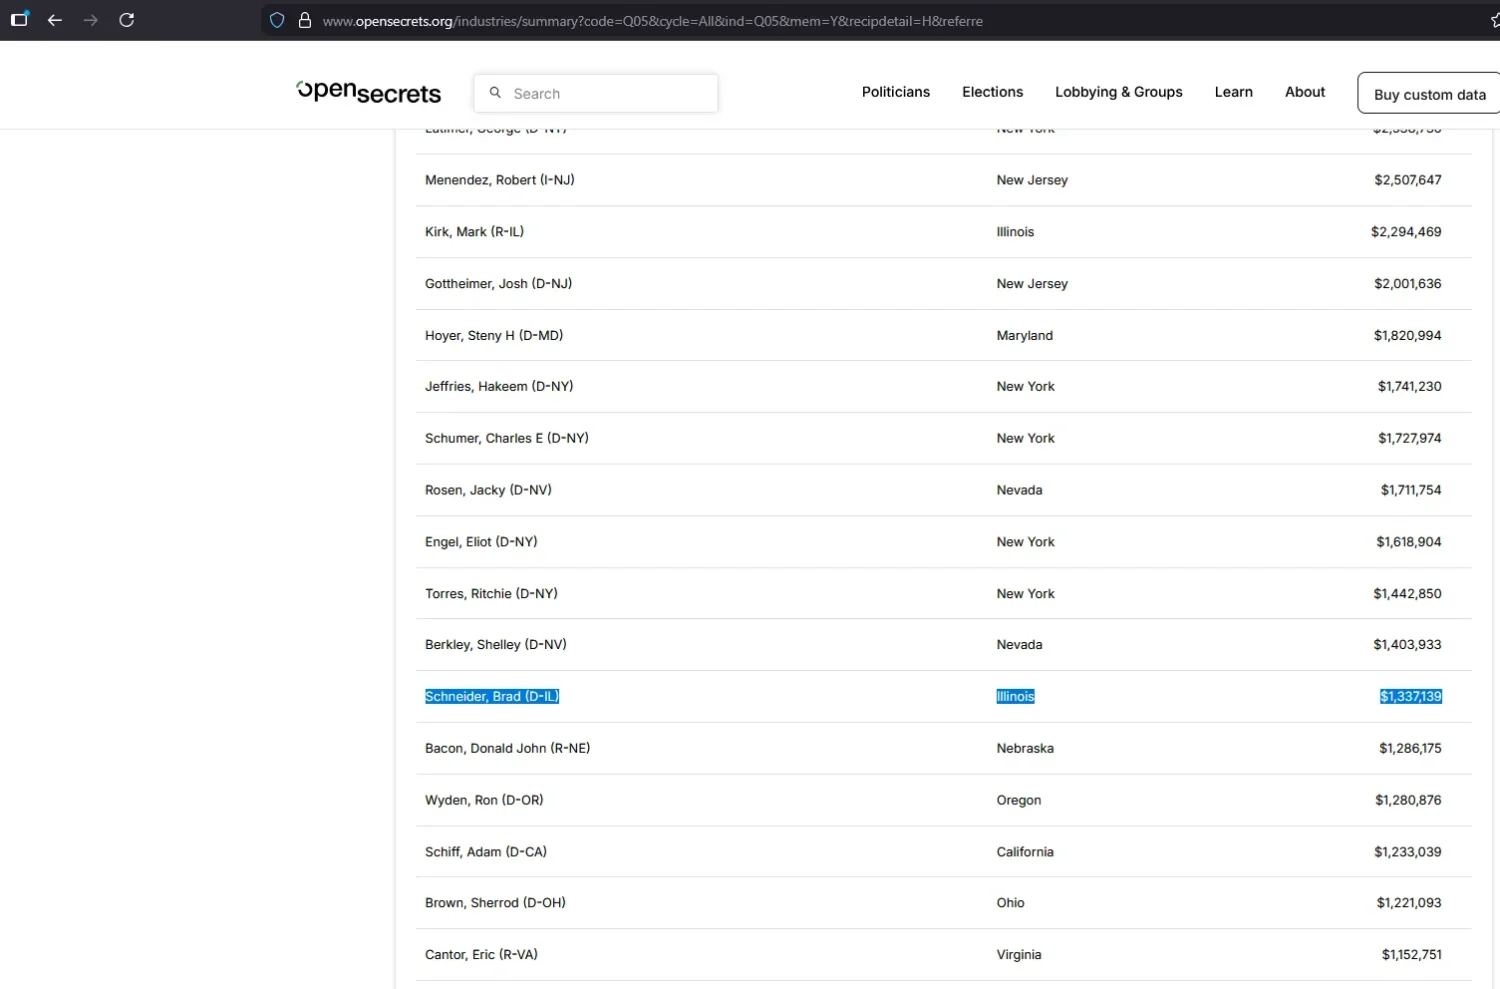Click New York in the Jeffries row

click(1025, 387)
